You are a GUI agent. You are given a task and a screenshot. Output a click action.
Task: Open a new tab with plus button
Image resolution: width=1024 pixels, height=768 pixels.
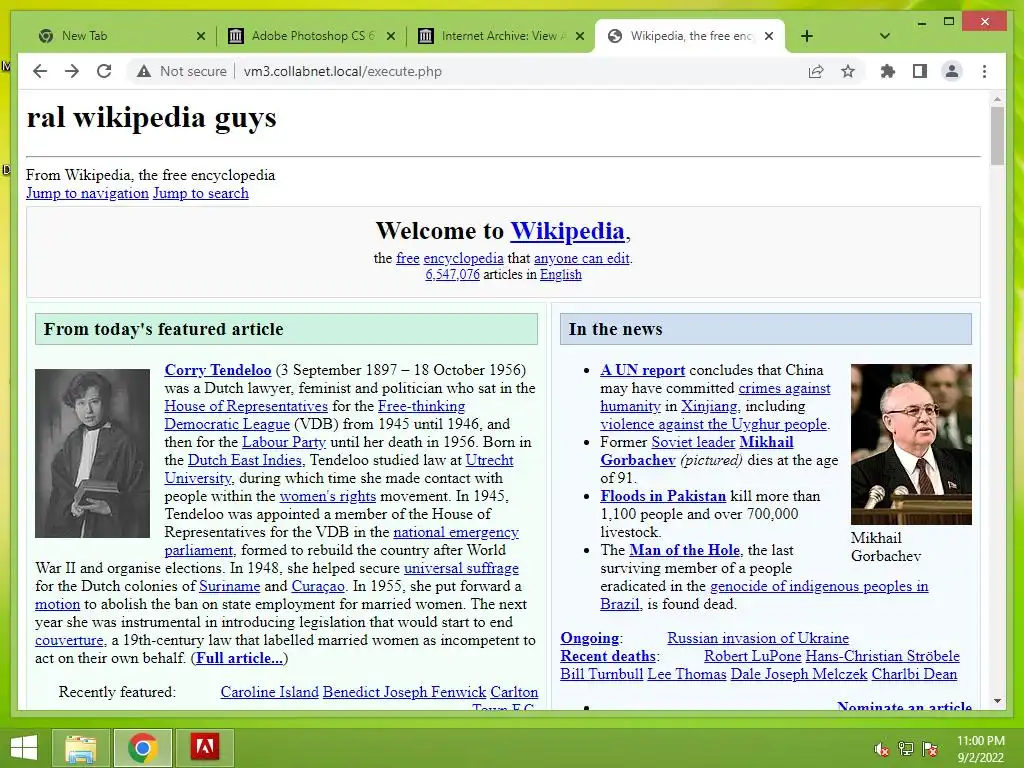point(807,36)
